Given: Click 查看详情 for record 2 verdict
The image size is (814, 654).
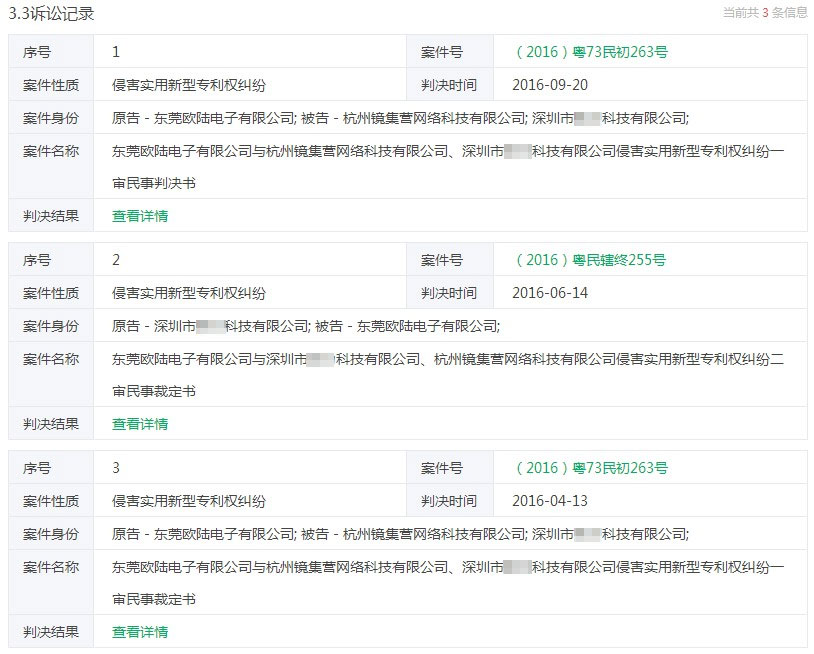Looking at the screenshot, I should 140,424.
